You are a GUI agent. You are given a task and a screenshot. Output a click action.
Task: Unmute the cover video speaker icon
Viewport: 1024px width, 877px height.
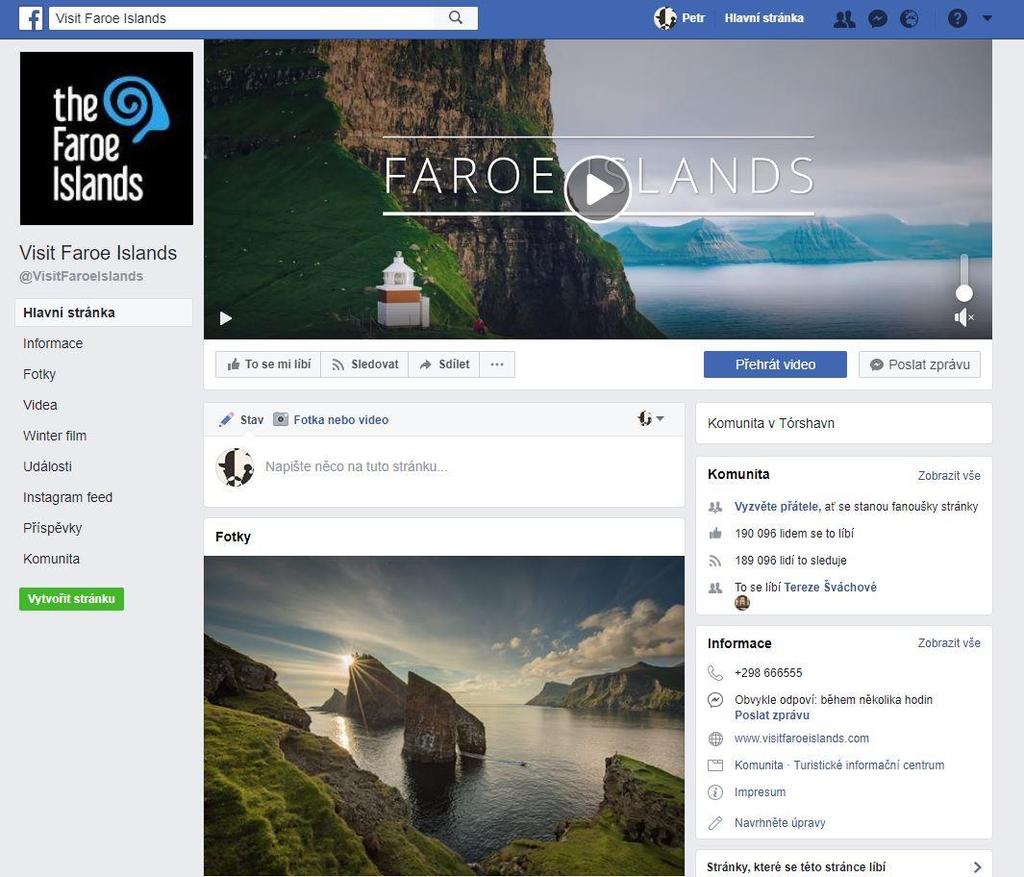click(x=964, y=317)
